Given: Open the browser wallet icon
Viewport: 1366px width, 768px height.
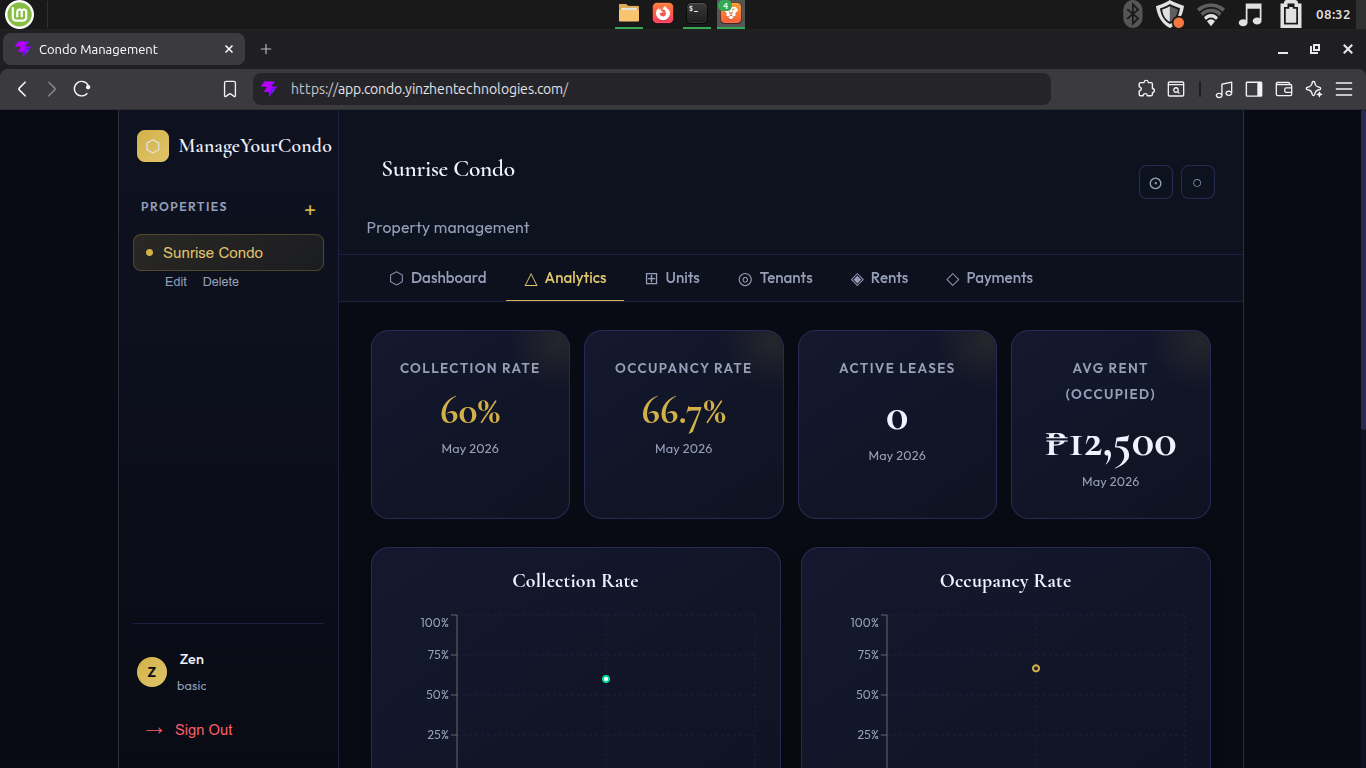Looking at the screenshot, I should 1284,89.
